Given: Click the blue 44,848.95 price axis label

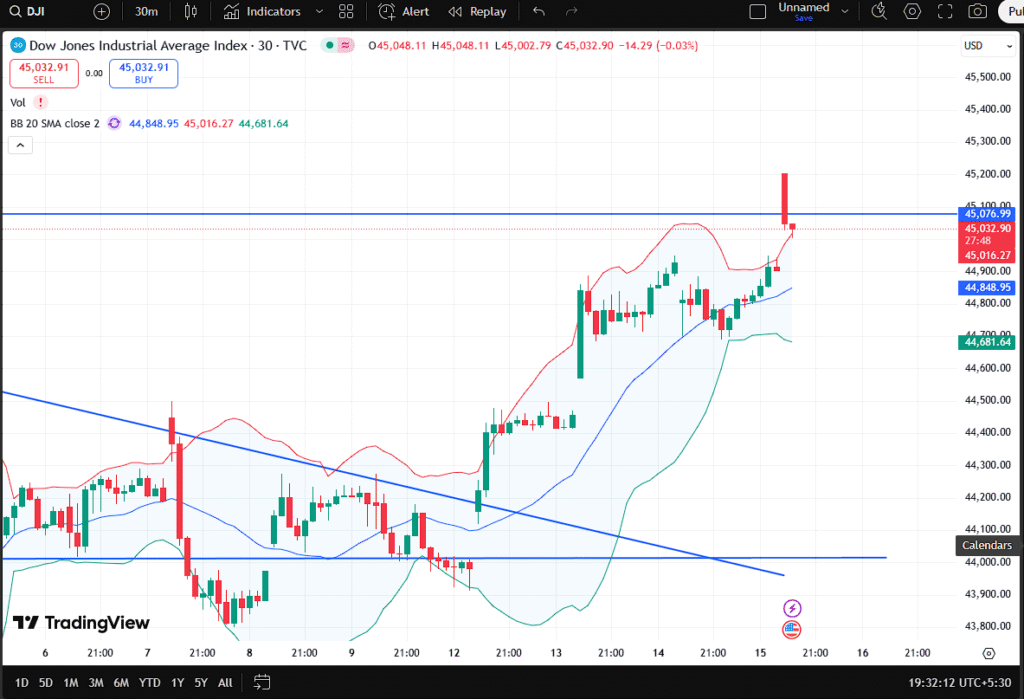Looking at the screenshot, I should pos(987,287).
